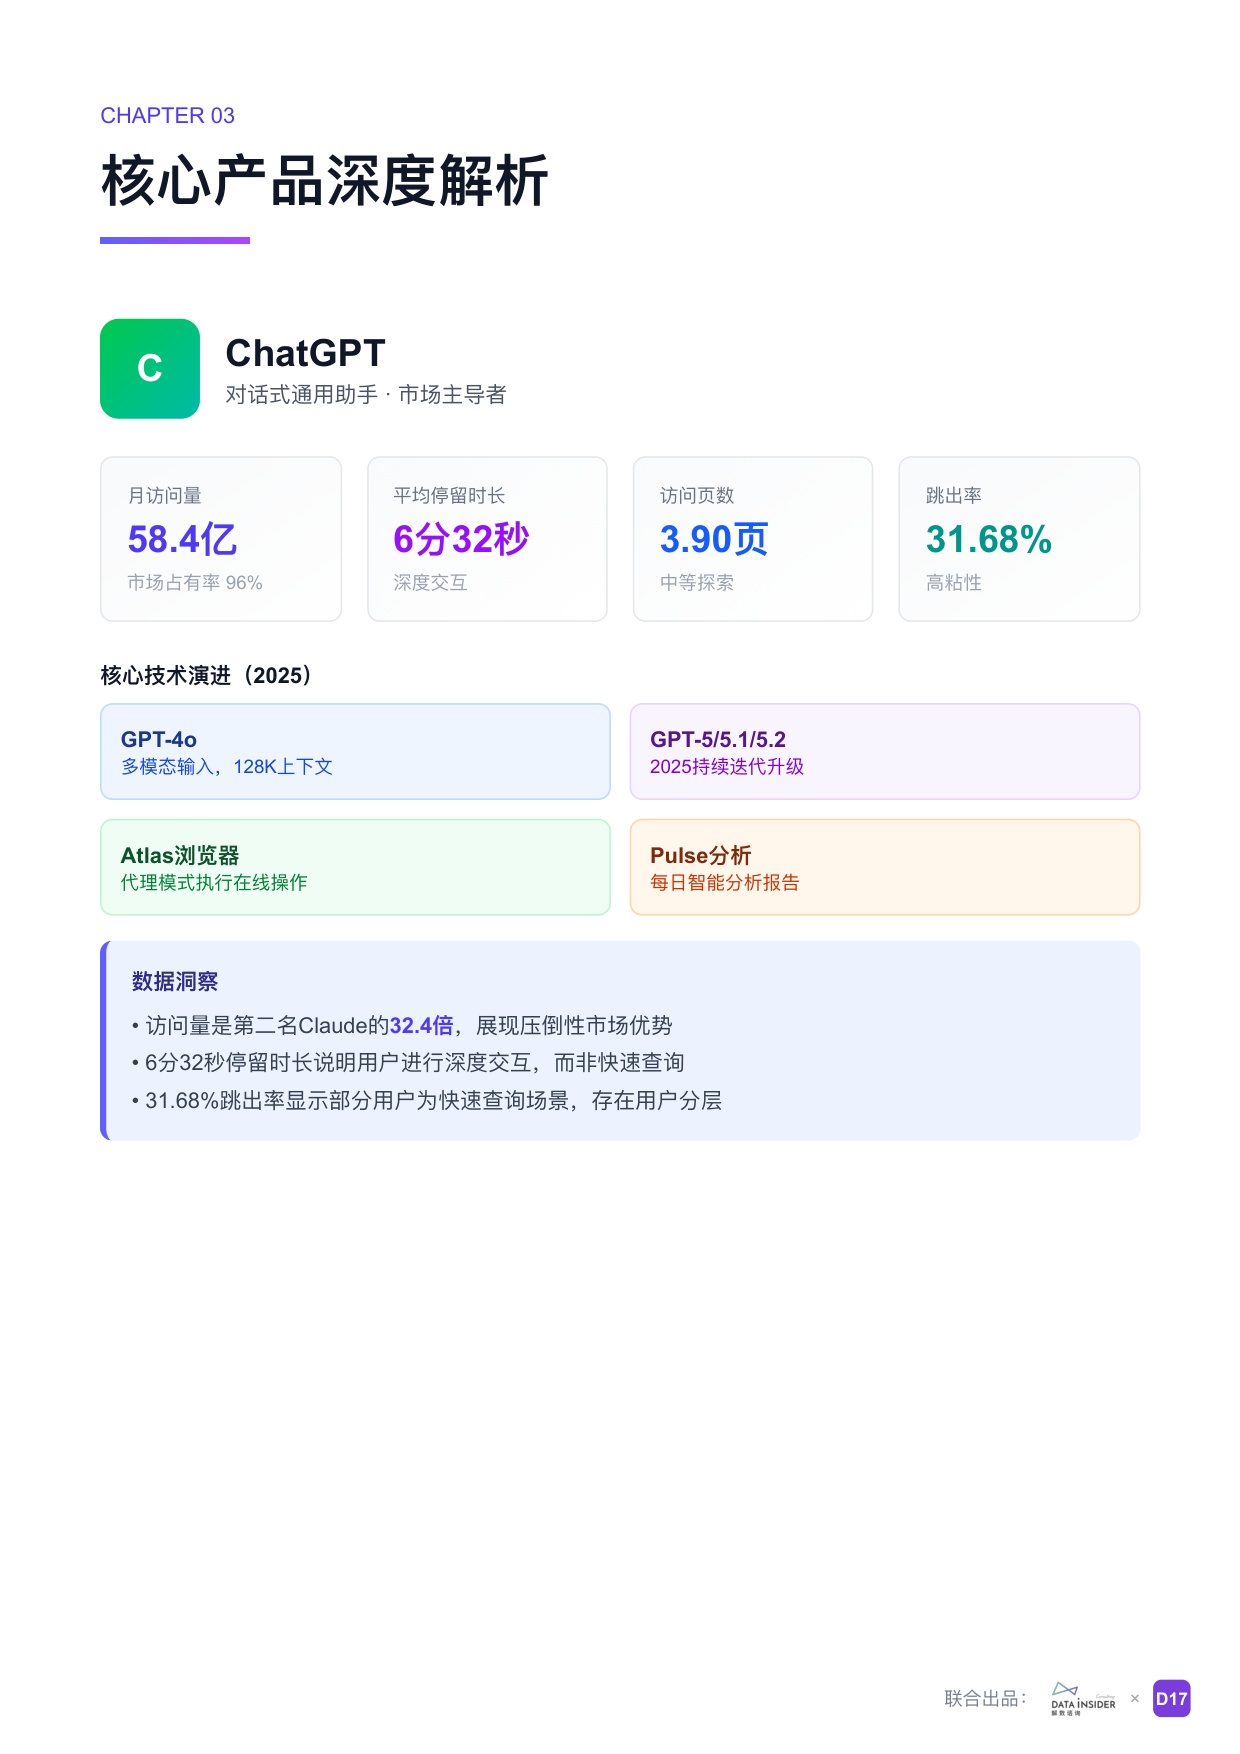Click the ChatGPT product title
Viewport: 1240px width, 1754px height.
click(305, 353)
